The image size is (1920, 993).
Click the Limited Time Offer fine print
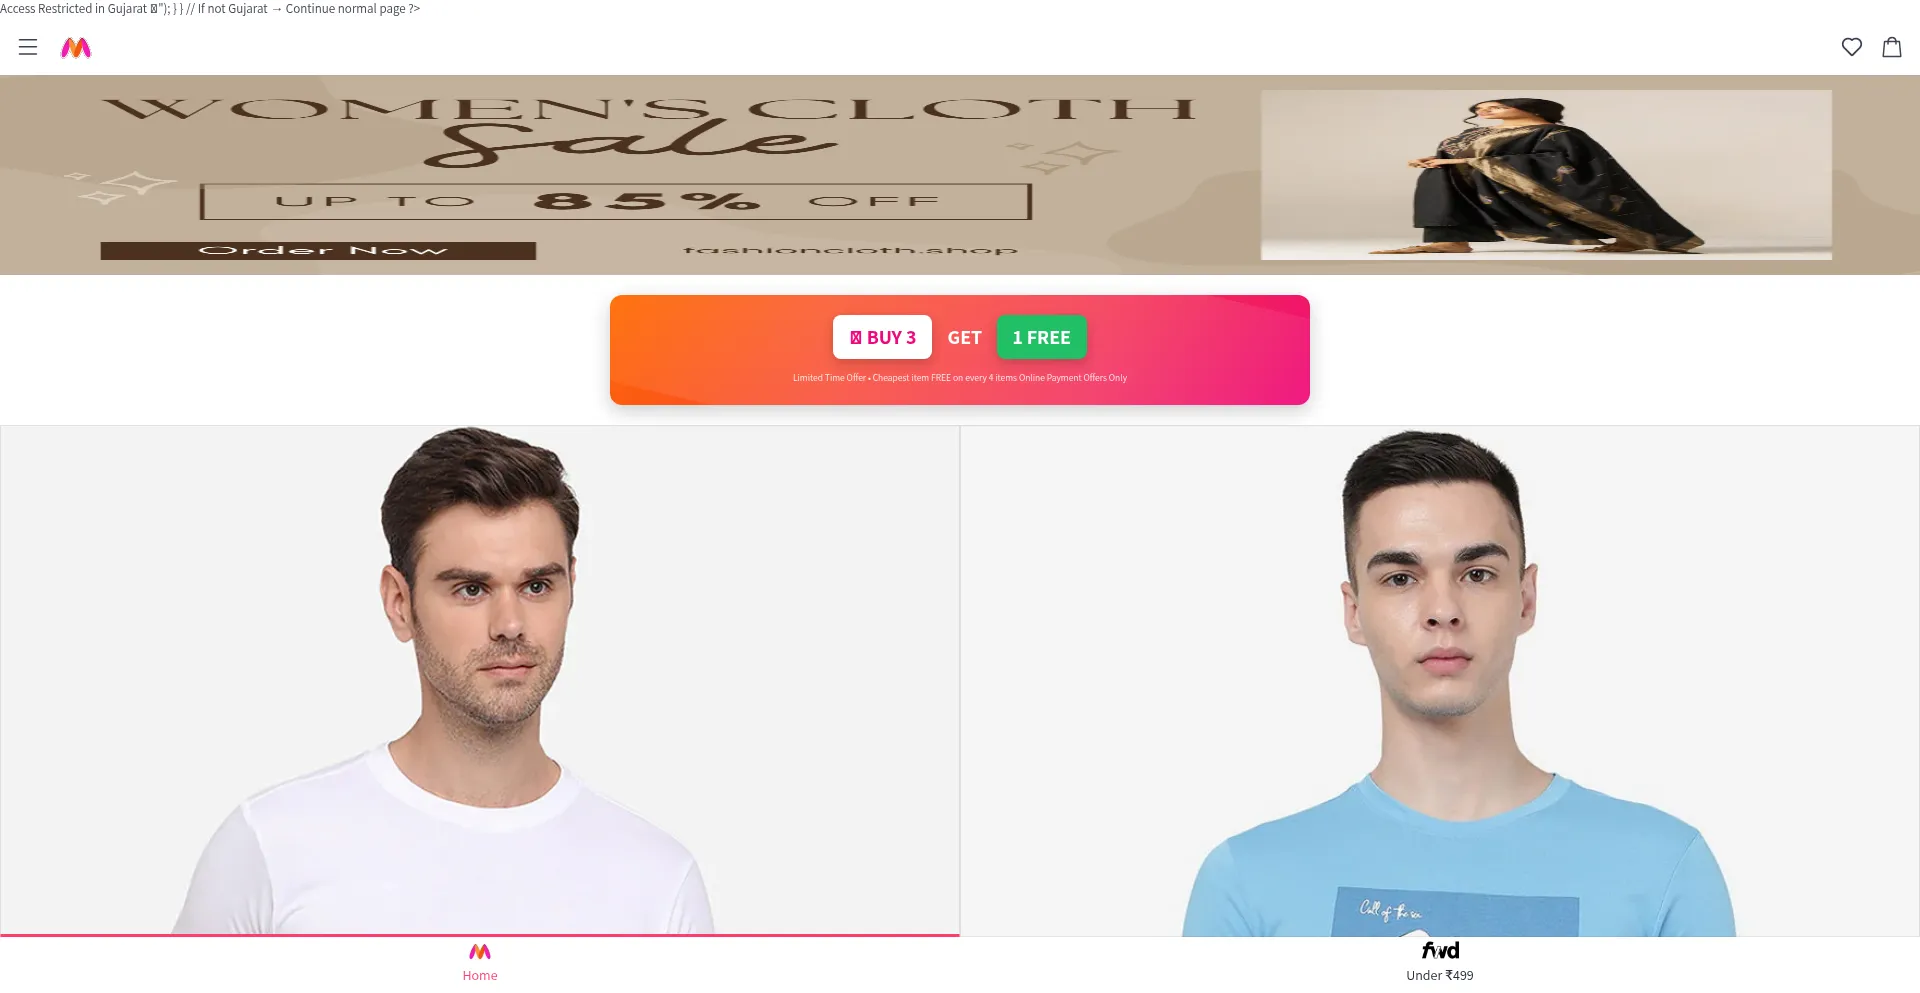click(x=960, y=378)
